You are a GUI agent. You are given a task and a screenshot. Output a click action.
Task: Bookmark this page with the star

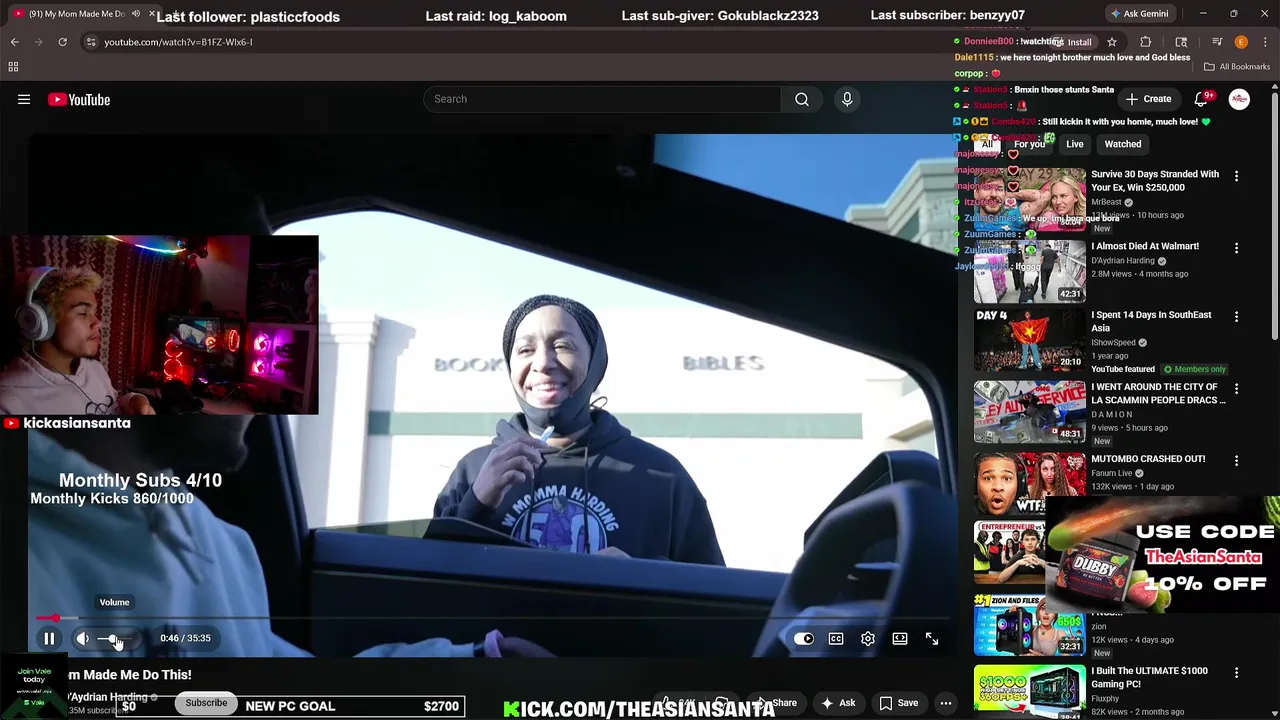coord(1112,42)
